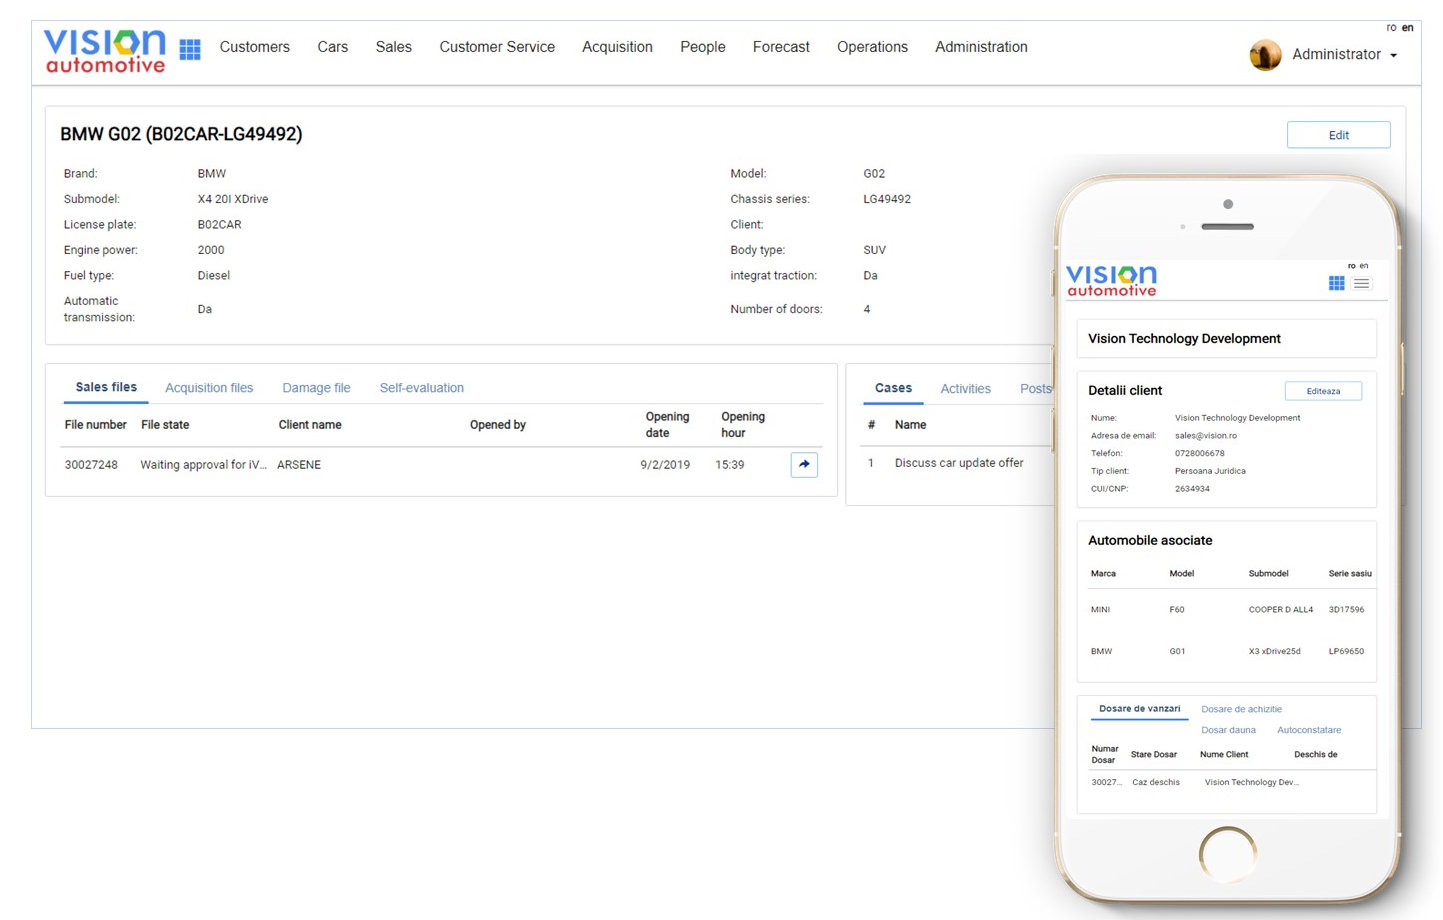Open the Acquisition menu
Viewport: 1443px width, 920px height.
[617, 47]
